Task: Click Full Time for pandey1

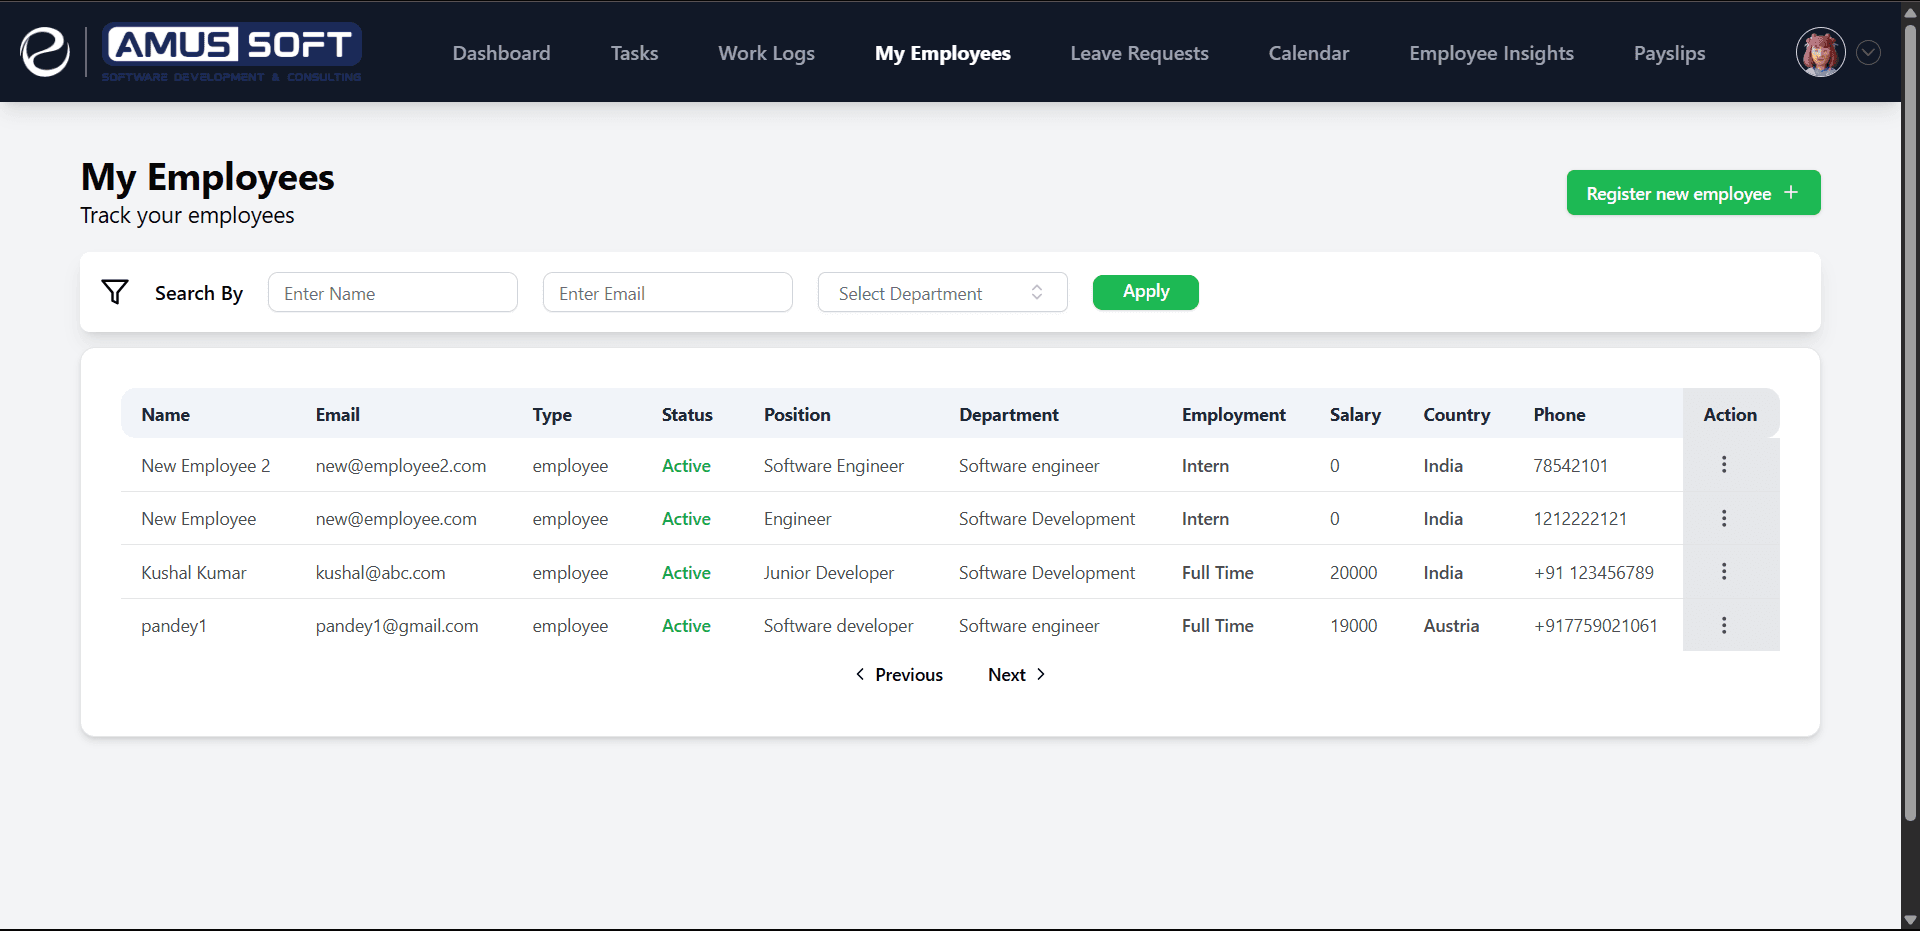Action: tap(1217, 626)
